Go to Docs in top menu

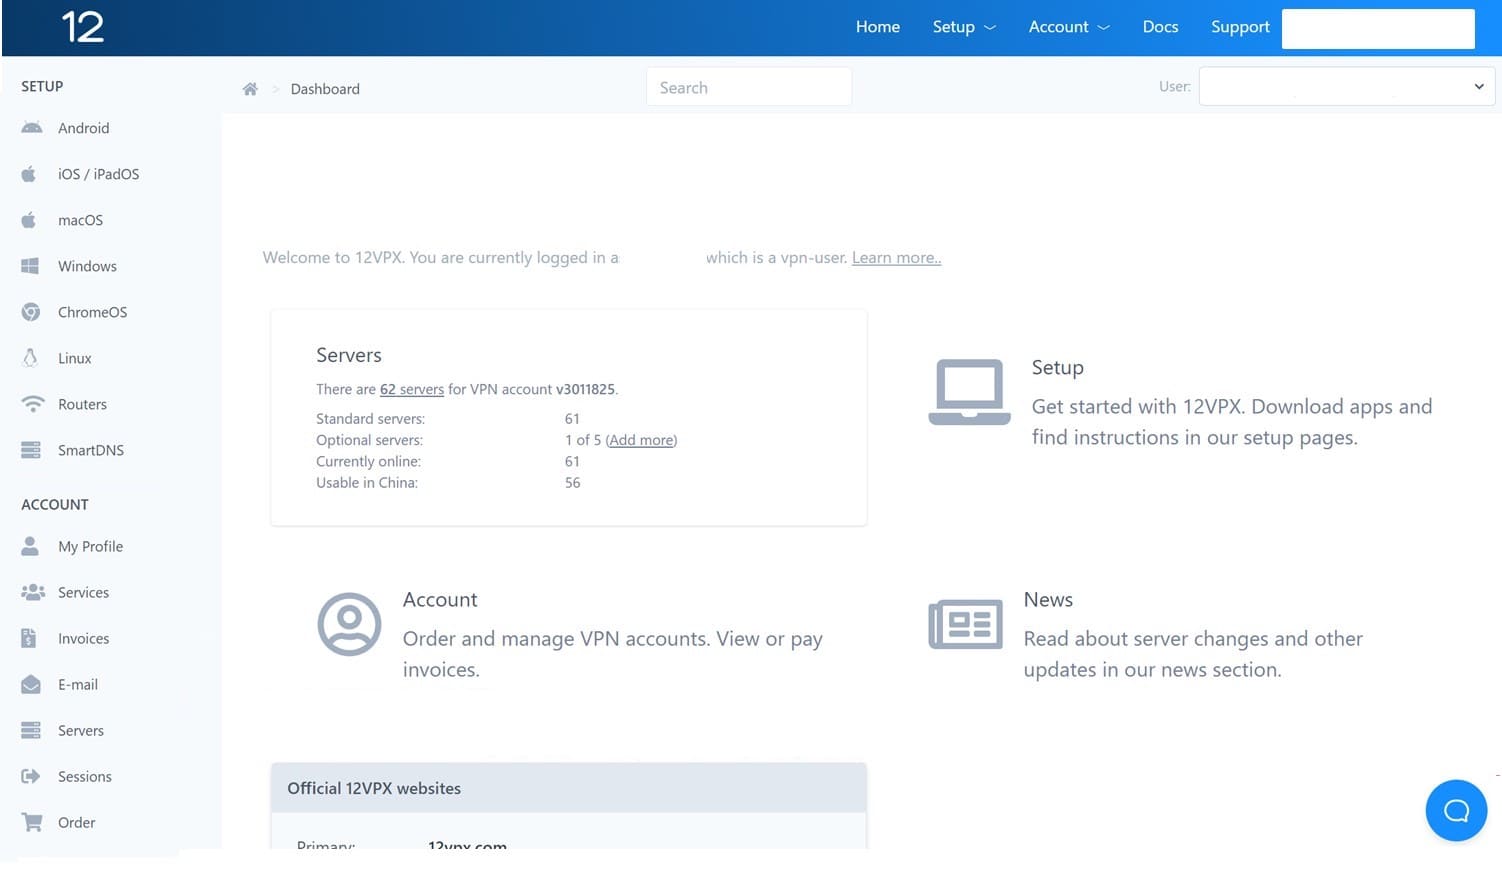pyautogui.click(x=1160, y=27)
